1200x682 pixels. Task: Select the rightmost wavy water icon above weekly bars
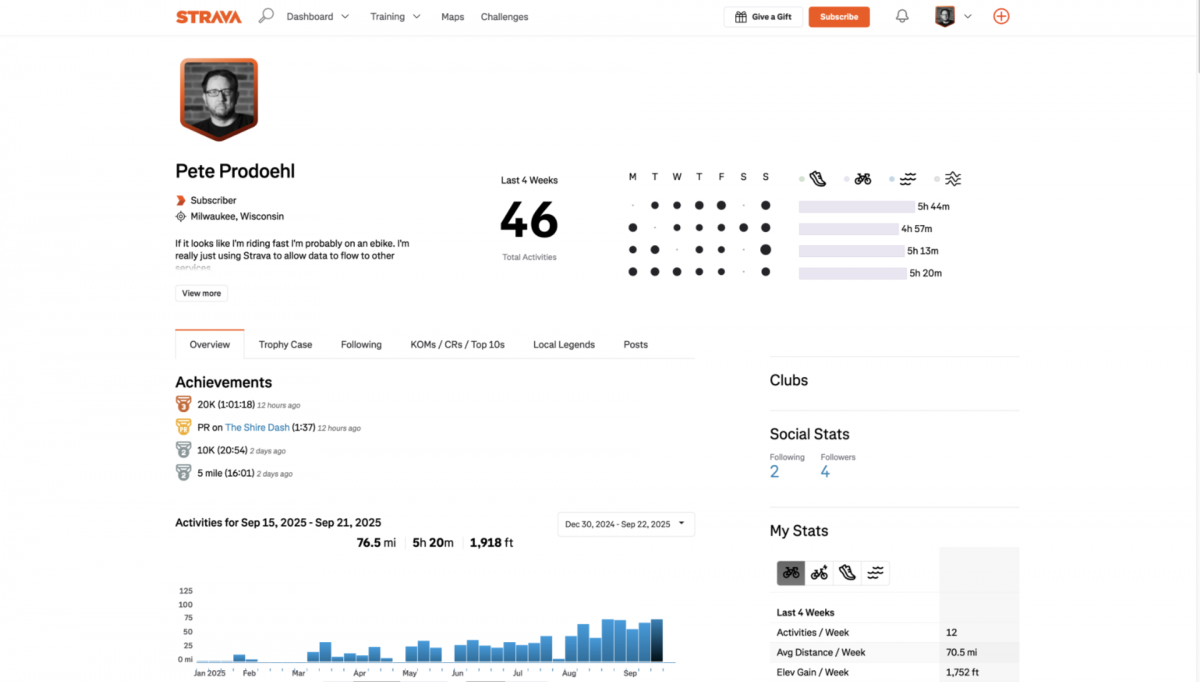click(953, 179)
